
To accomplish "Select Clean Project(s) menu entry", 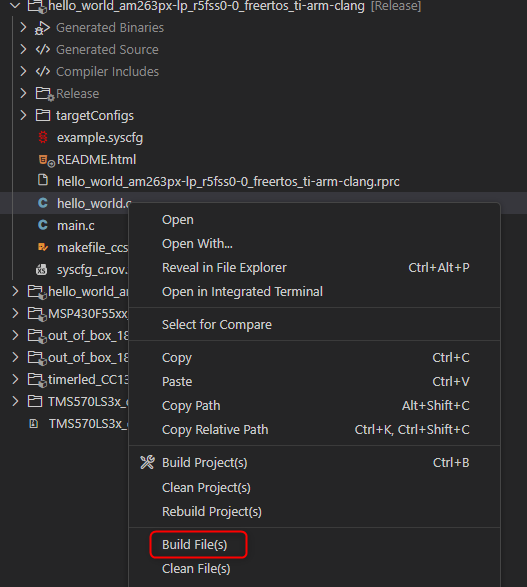I will tap(314, 487).
